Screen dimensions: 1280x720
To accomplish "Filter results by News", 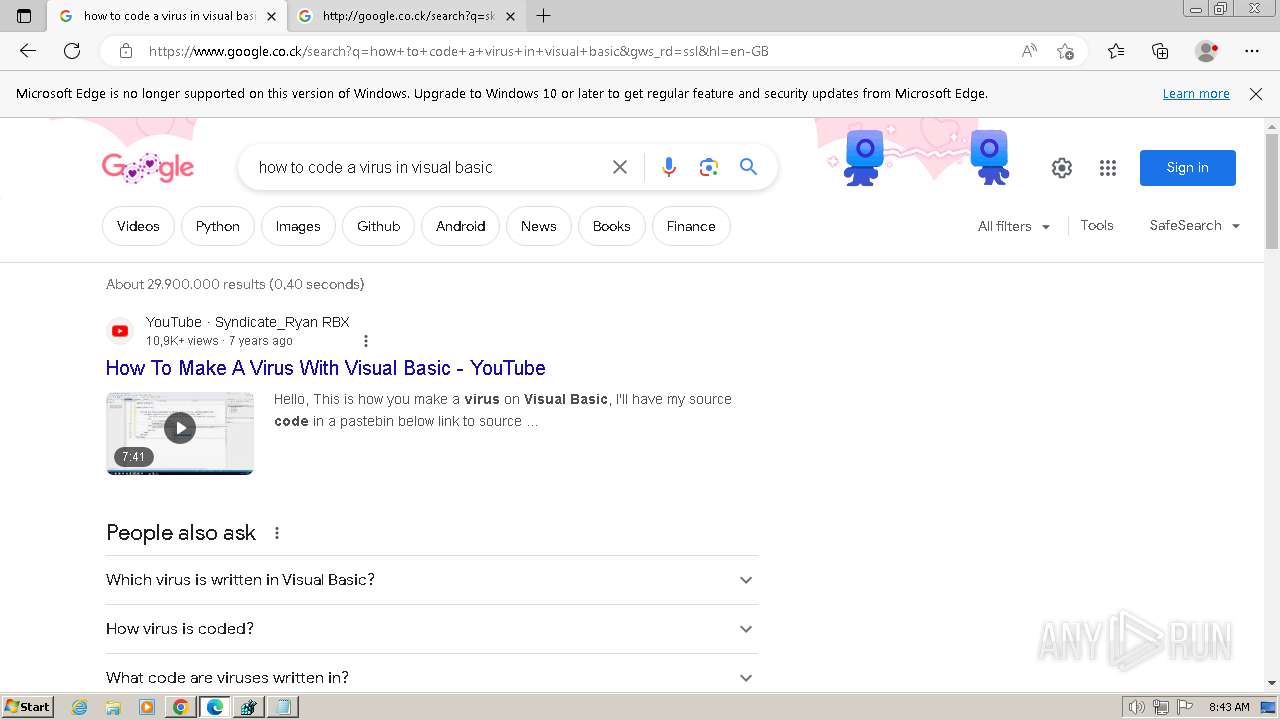I will (538, 226).
